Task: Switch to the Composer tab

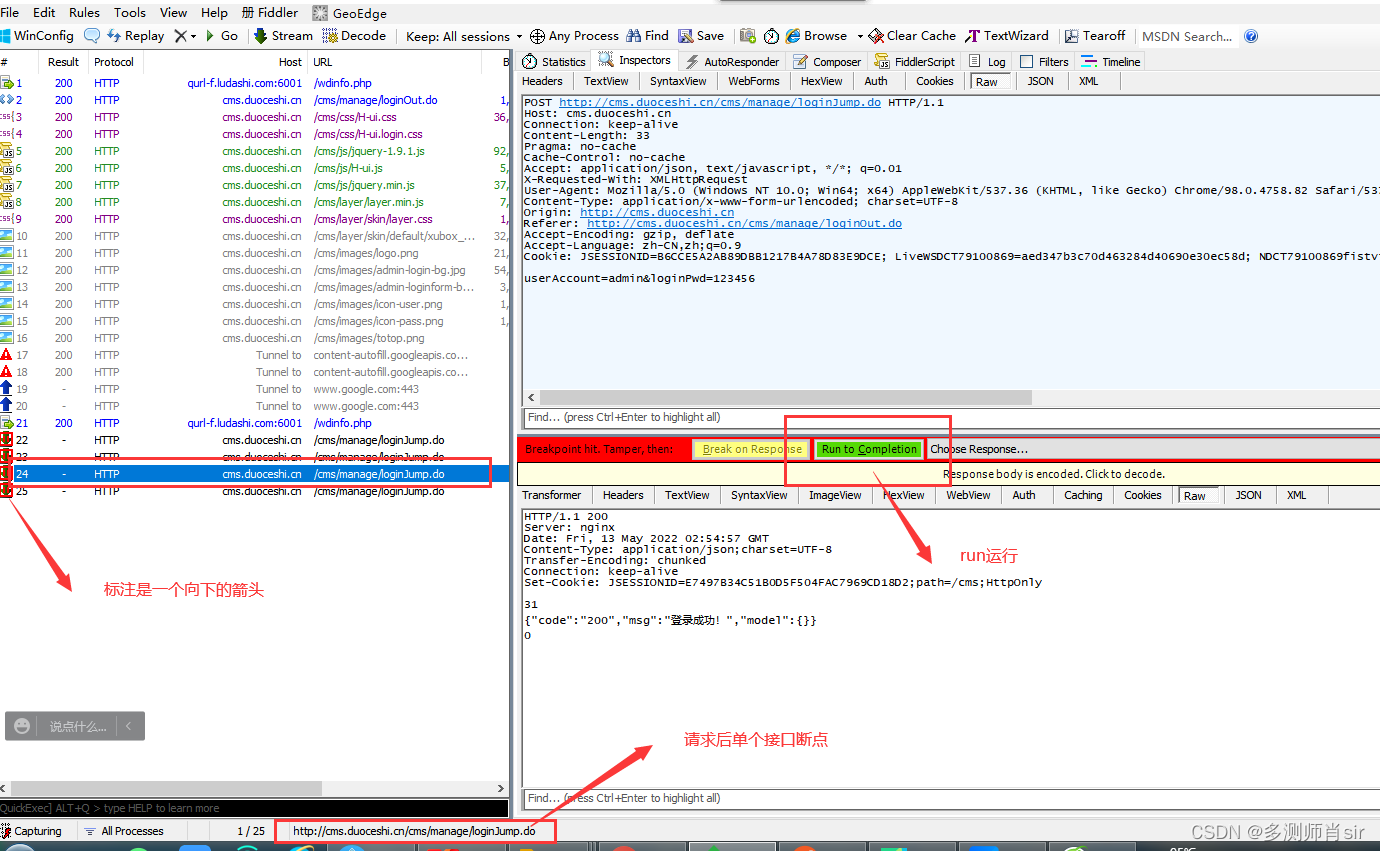Action: tap(827, 62)
